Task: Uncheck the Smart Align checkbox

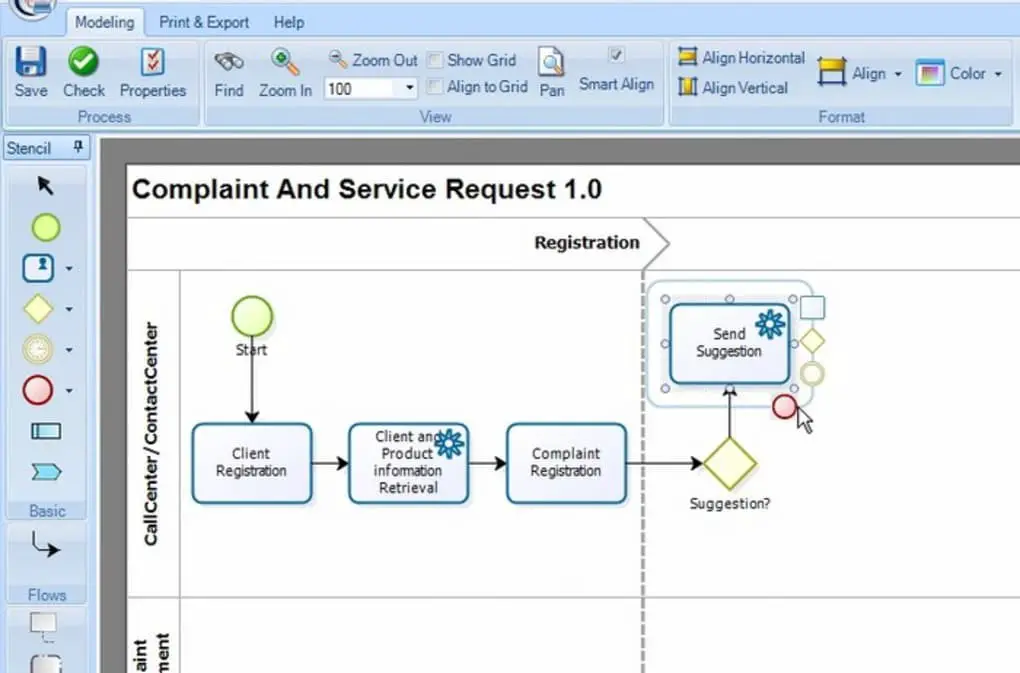Action: point(617,55)
